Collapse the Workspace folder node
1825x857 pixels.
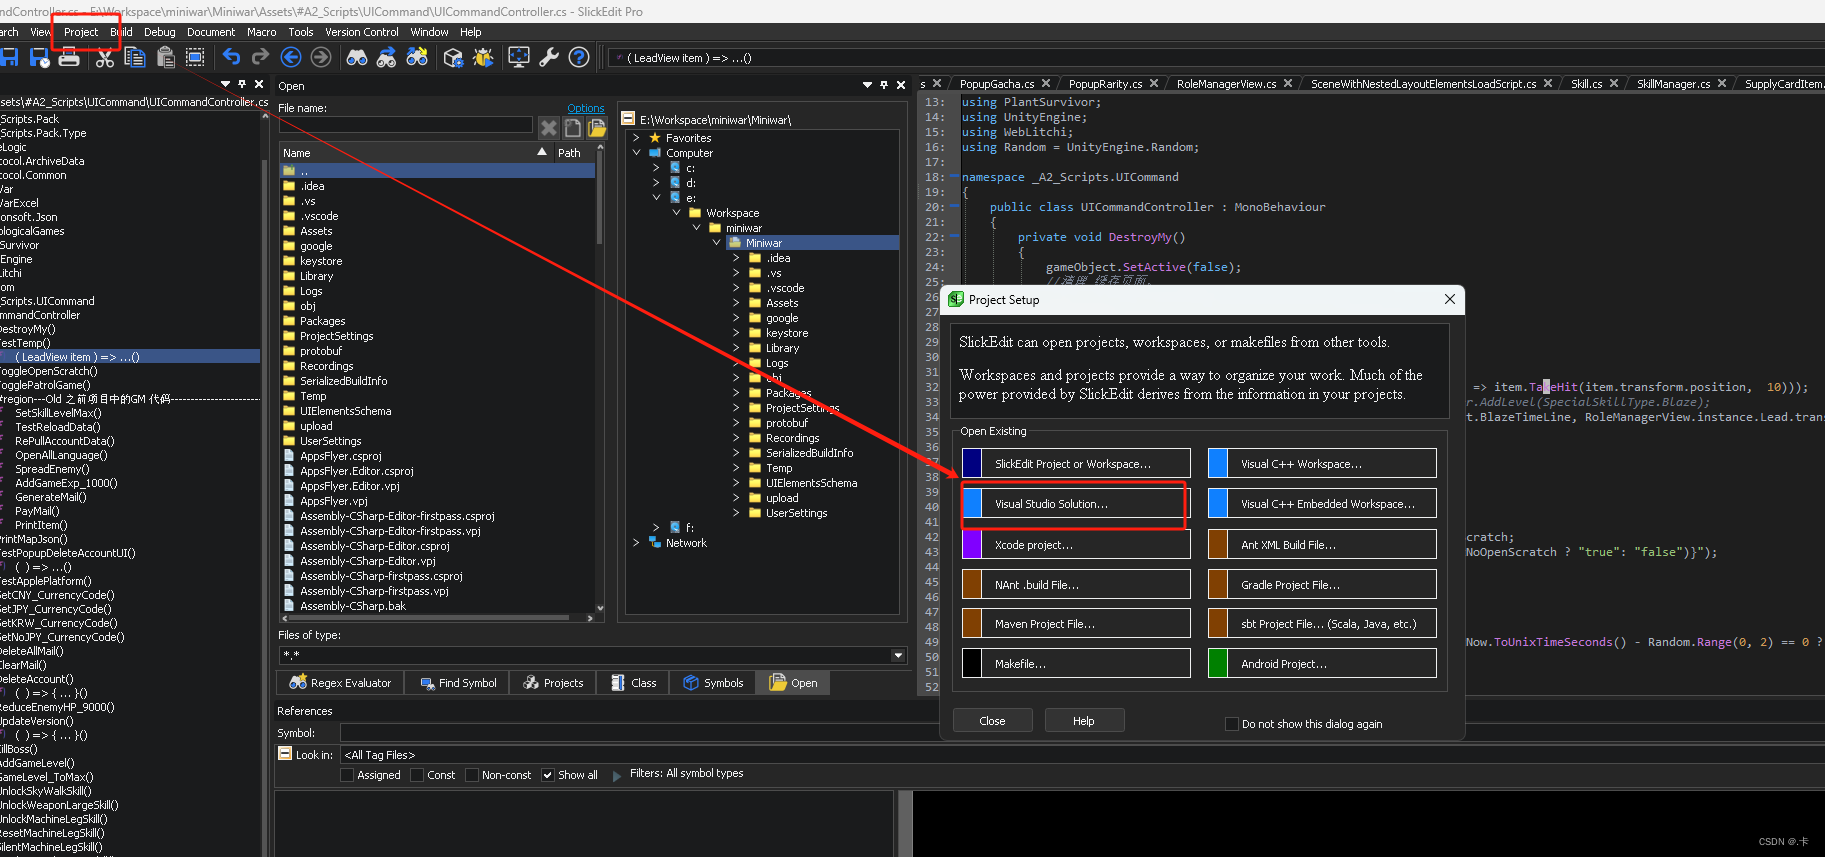pyautogui.click(x=676, y=213)
